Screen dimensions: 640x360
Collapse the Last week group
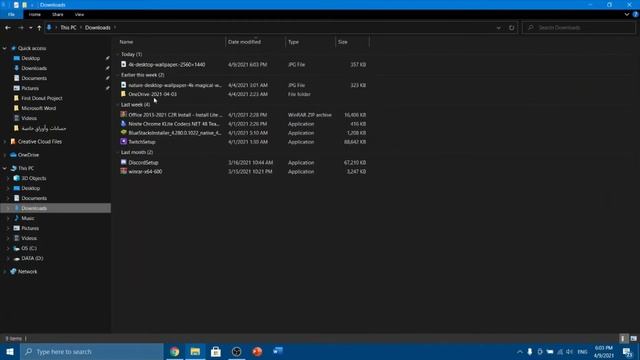point(118,105)
